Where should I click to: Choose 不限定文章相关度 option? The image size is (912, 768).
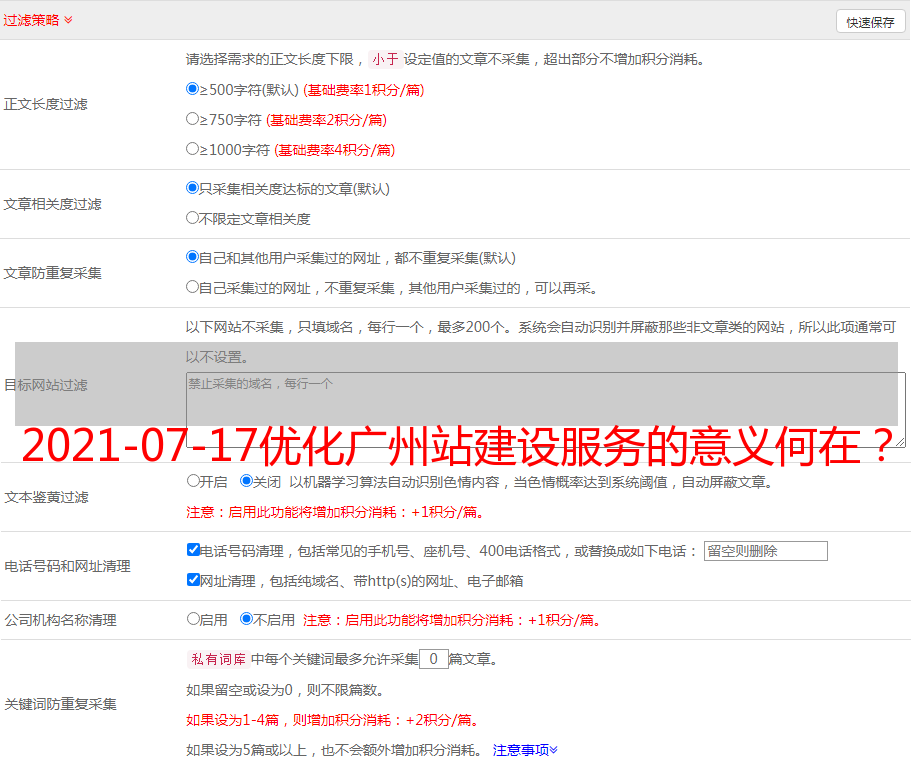193,218
